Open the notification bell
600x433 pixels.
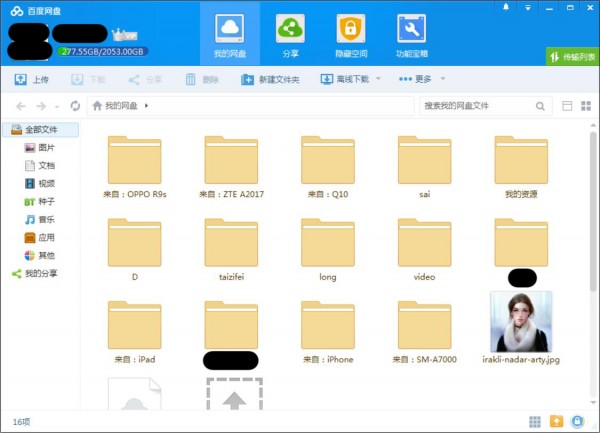click(506, 7)
